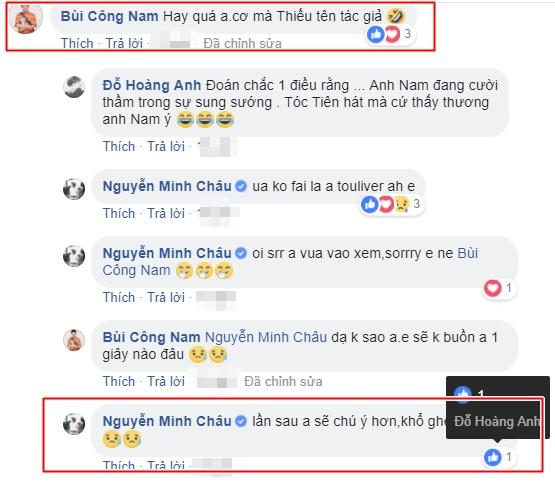The height and width of the screenshot is (485, 555).
Task: Click the heart reaction on Bùi Công Nam's top comment
Action: point(392,34)
